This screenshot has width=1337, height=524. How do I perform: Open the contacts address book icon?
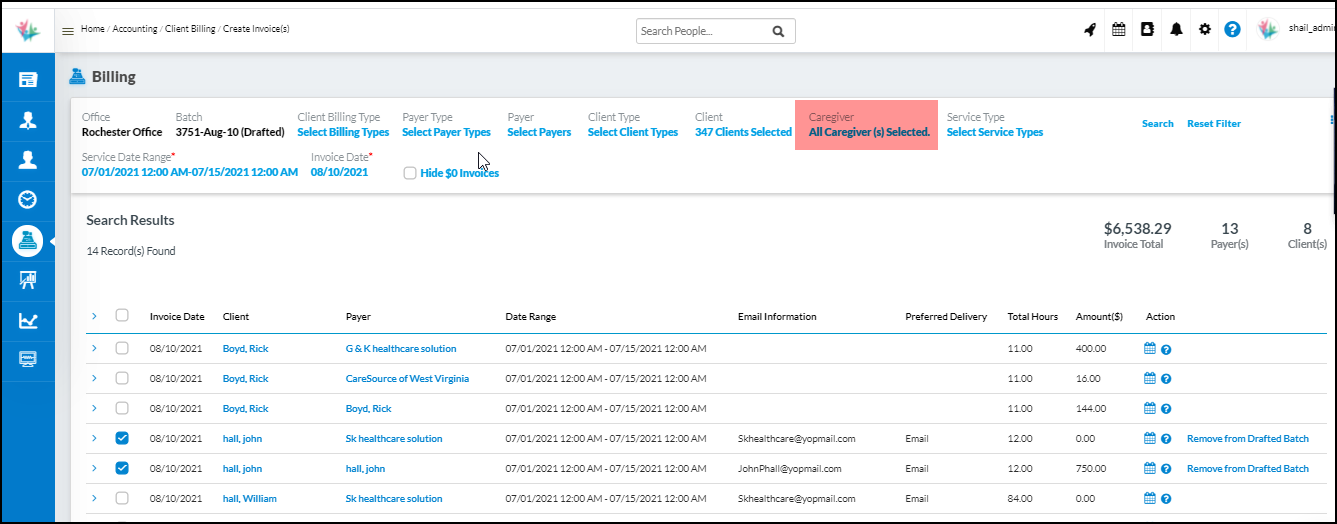(1147, 30)
